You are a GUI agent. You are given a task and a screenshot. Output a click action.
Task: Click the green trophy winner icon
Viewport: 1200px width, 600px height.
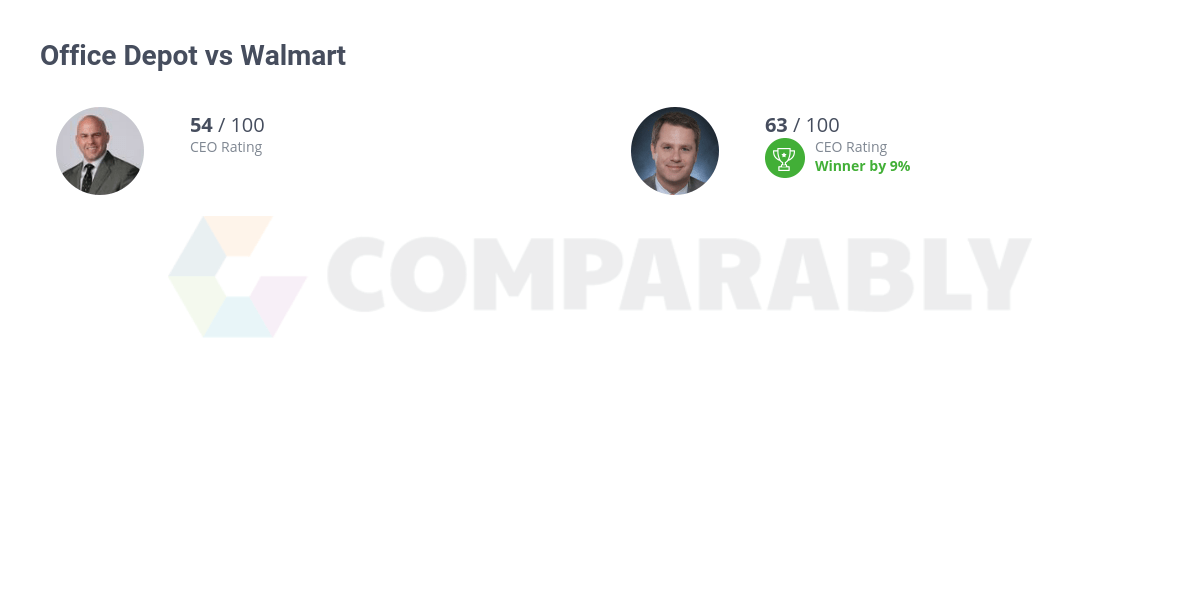point(785,158)
